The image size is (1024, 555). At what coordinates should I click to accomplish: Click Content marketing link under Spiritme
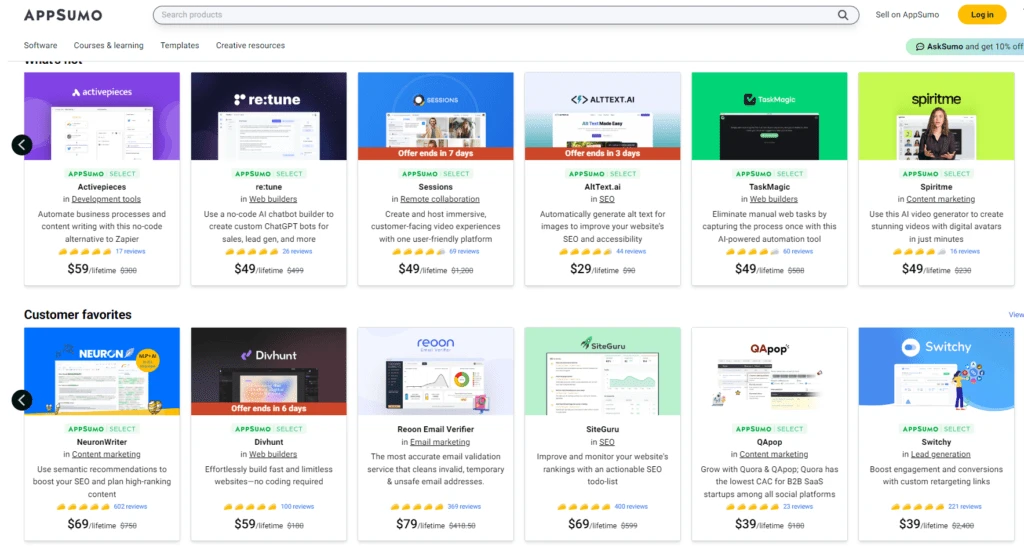click(x=940, y=199)
